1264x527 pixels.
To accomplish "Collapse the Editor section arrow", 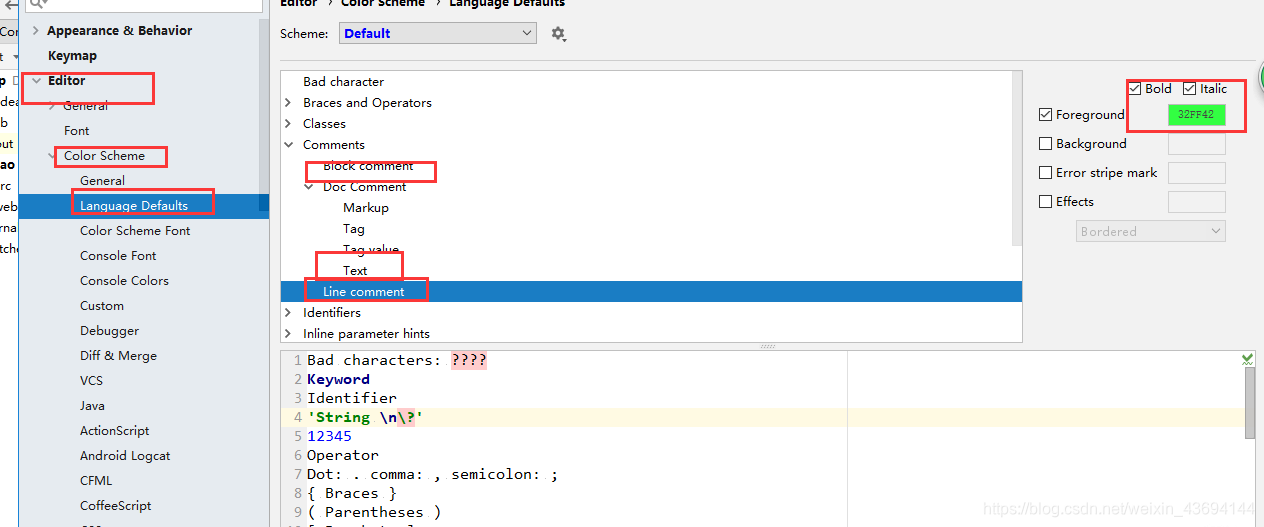I will 36,81.
